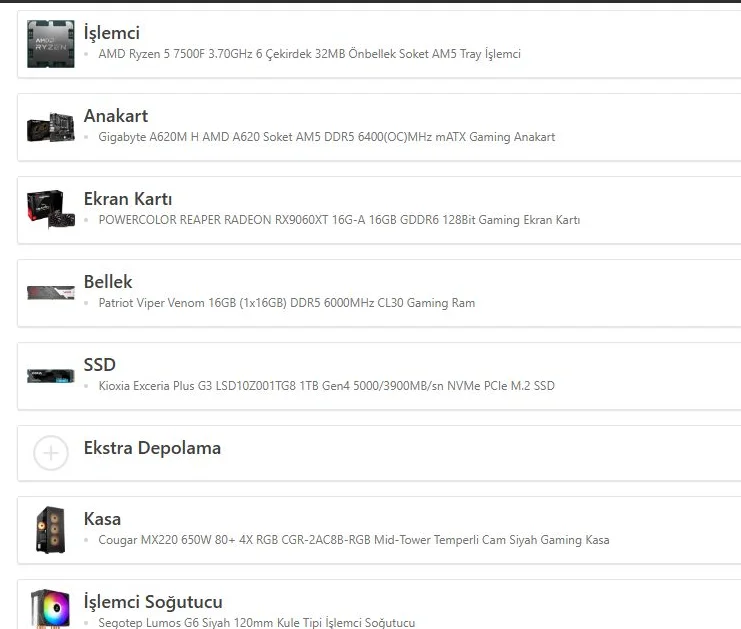
Task: Click the Ekstra Depolama heading
Action: pyautogui.click(x=152, y=448)
